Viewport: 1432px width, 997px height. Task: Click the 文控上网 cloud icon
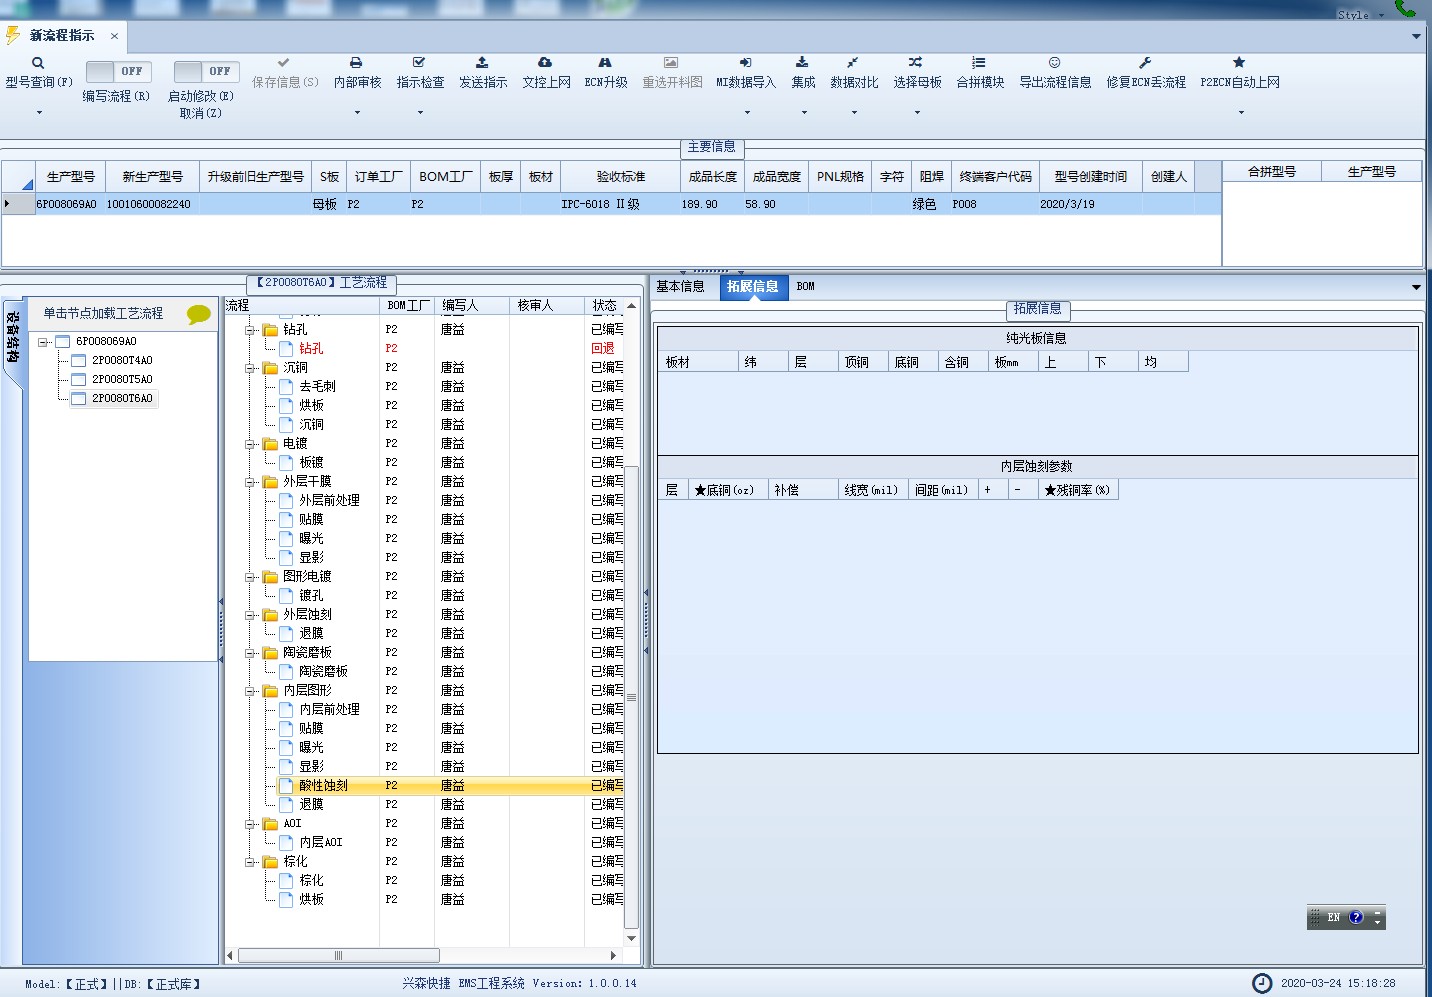pyautogui.click(x=545, y=62)
